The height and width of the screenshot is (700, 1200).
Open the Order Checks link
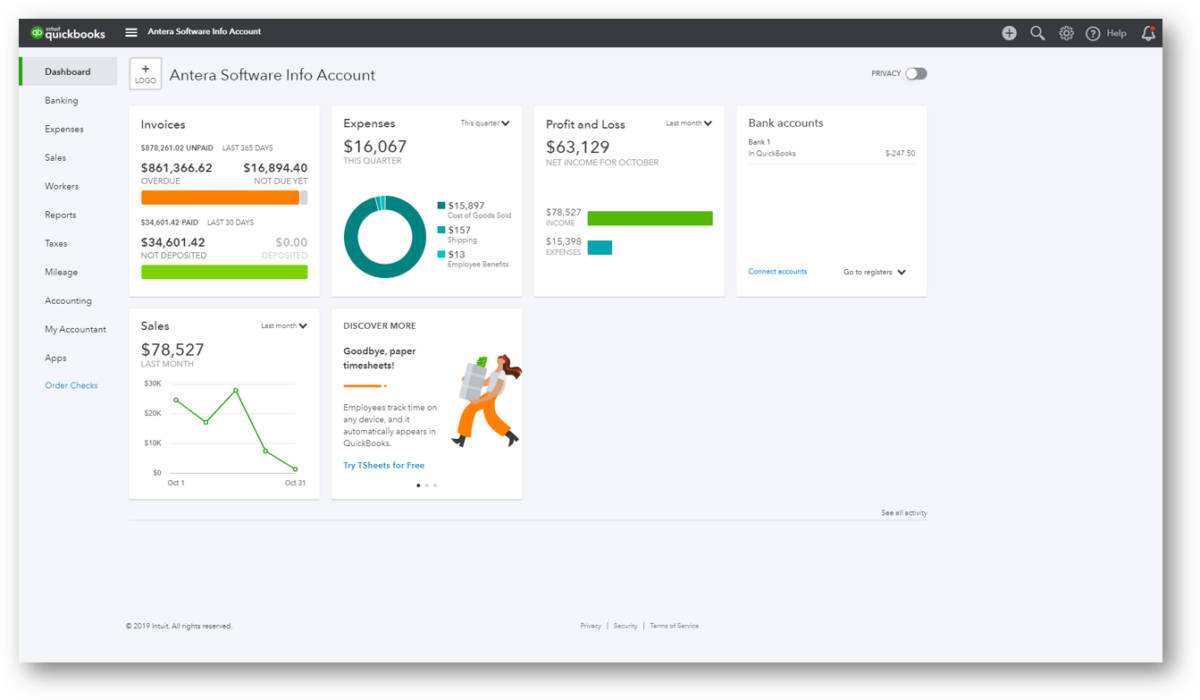[71, 385]
